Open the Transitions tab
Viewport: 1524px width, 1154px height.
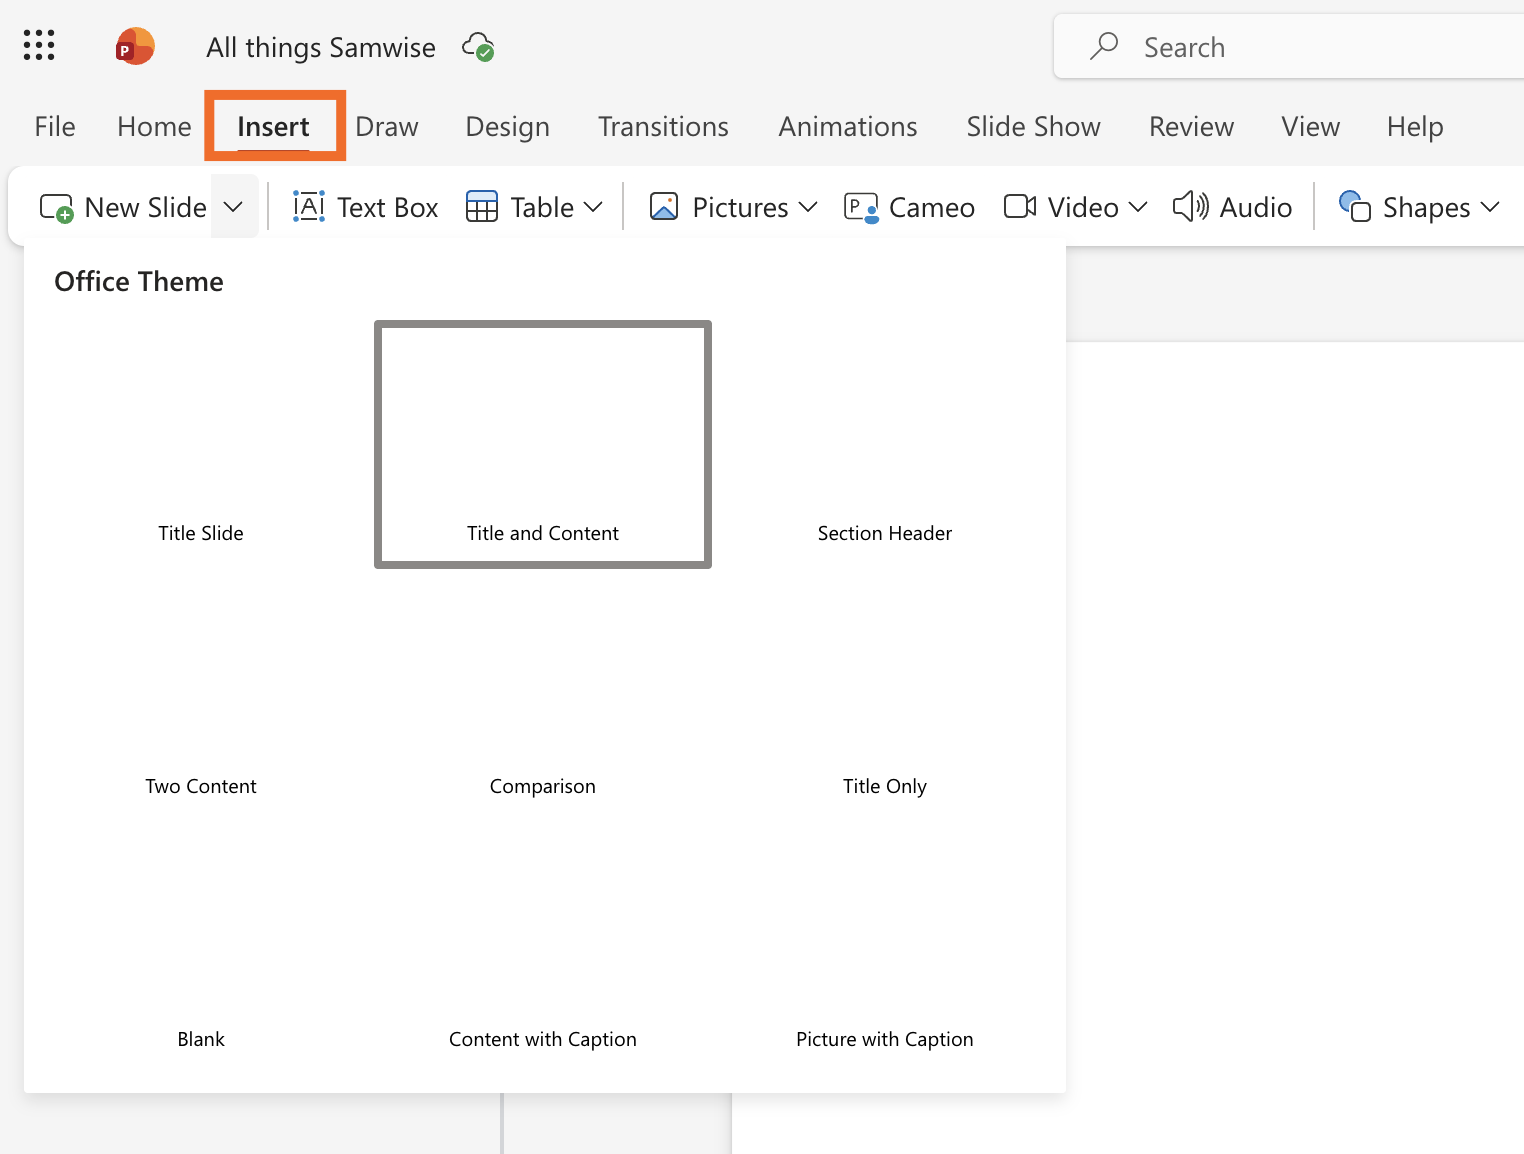point(663,127)
